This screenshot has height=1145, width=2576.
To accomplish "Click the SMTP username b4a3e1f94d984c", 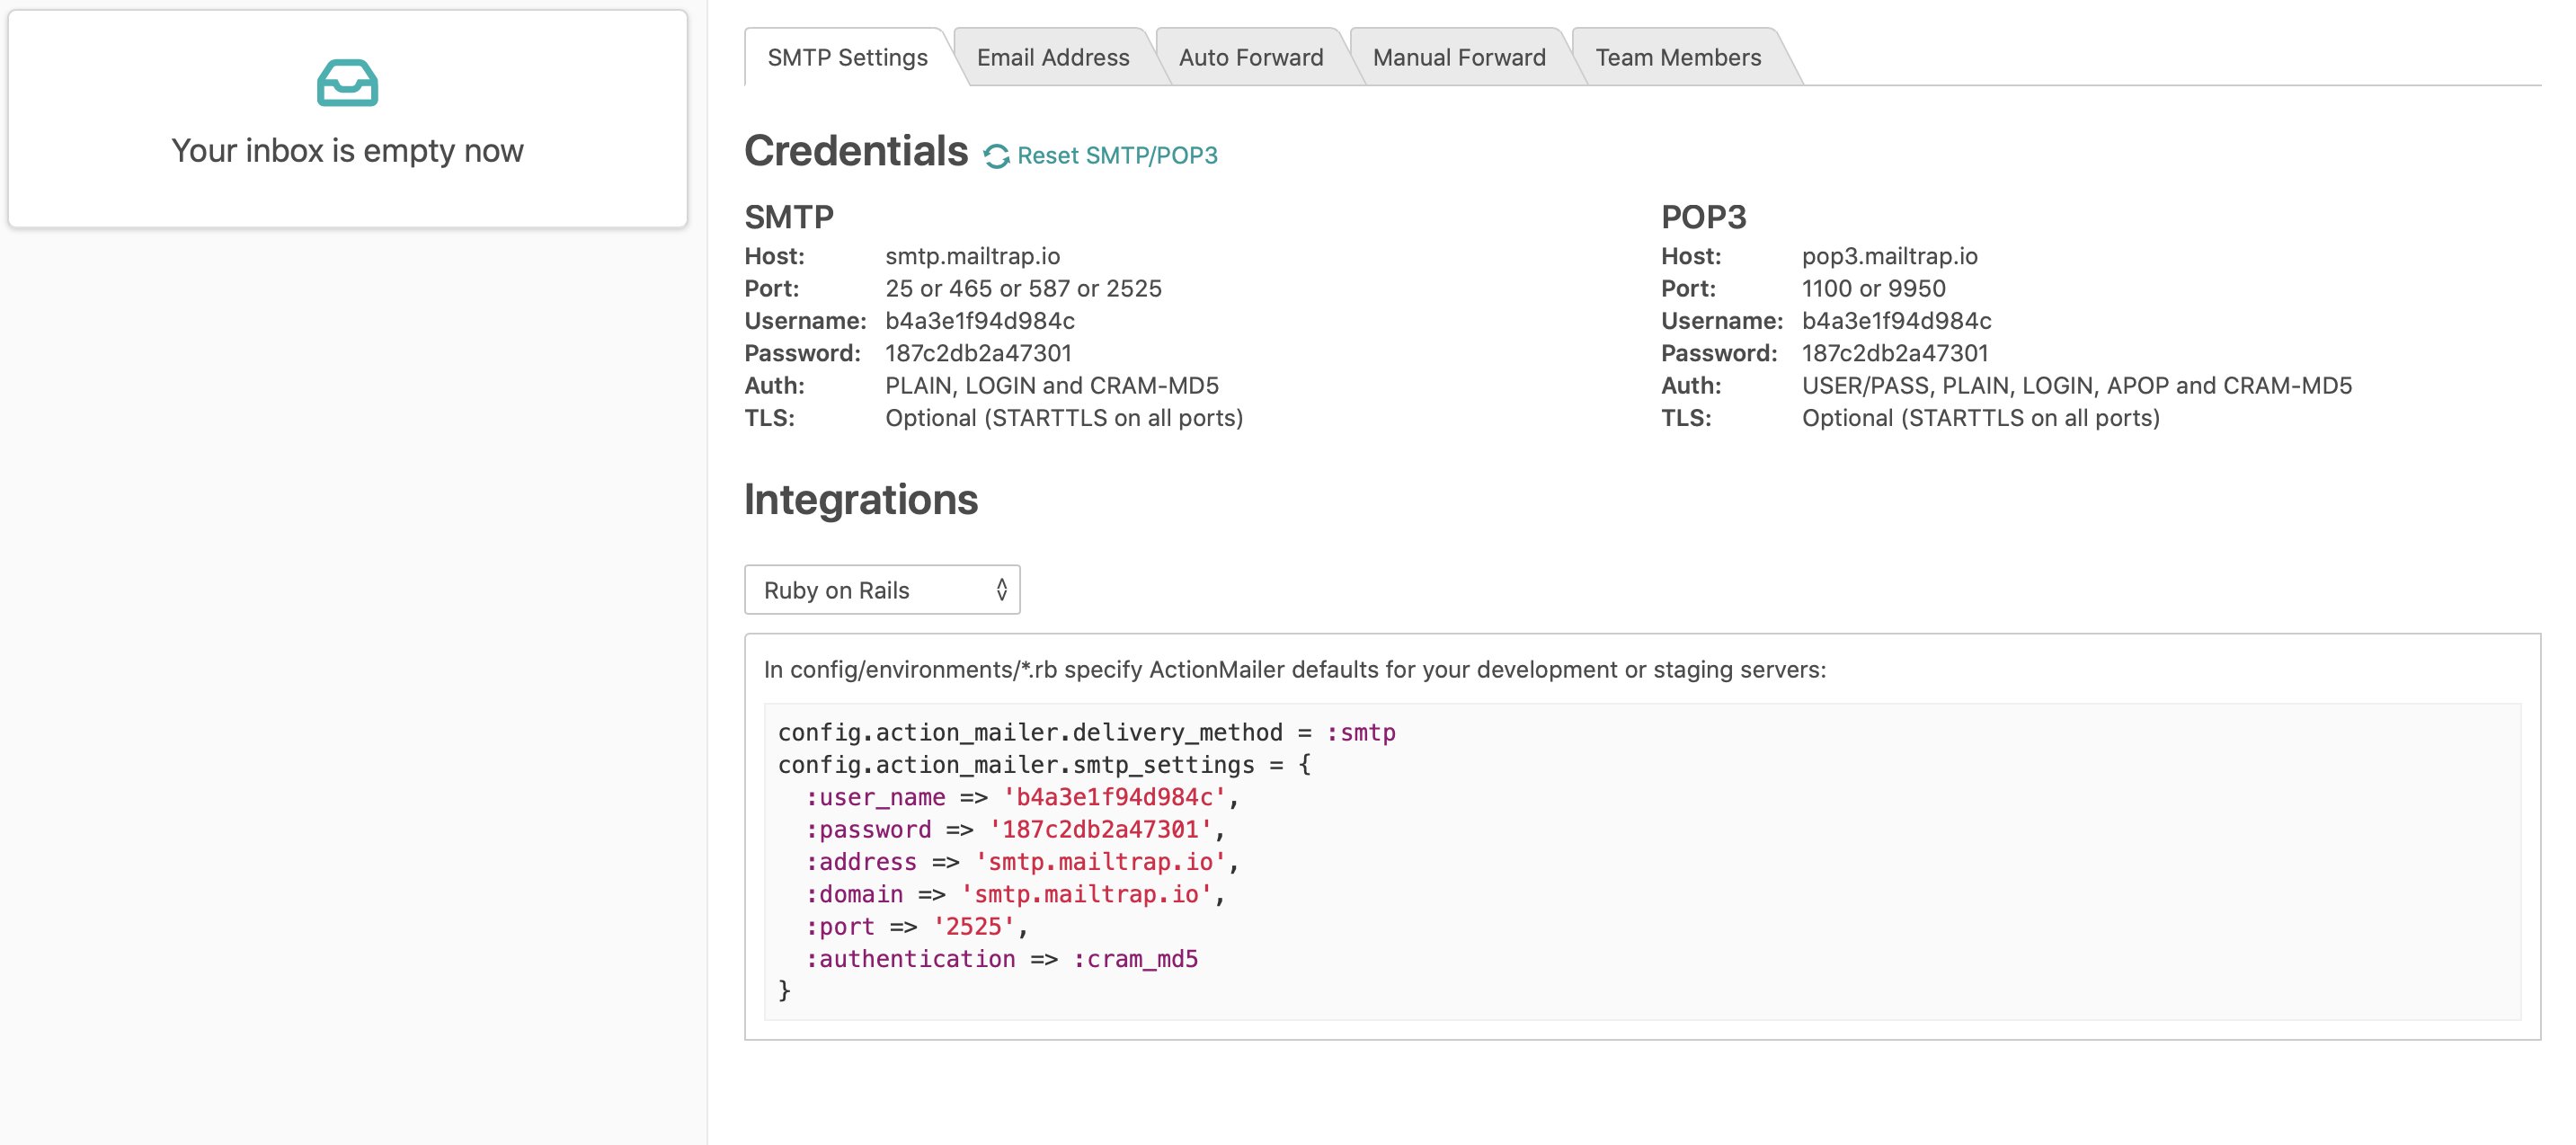I will [980, 321].
